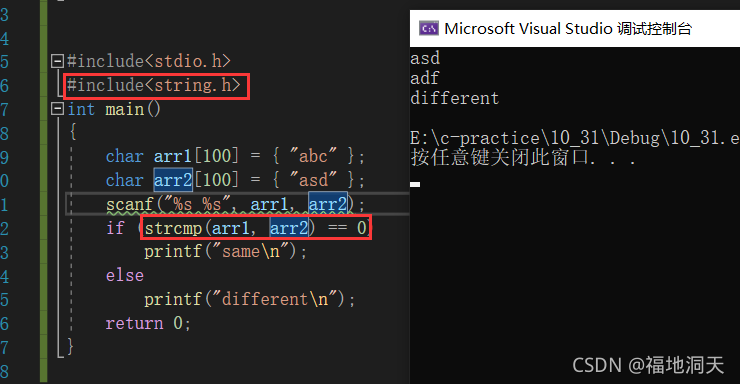The height and width of the screenshot is (384, 740).
Task: Click the "asd" console input line
Action: pos(425,58)
